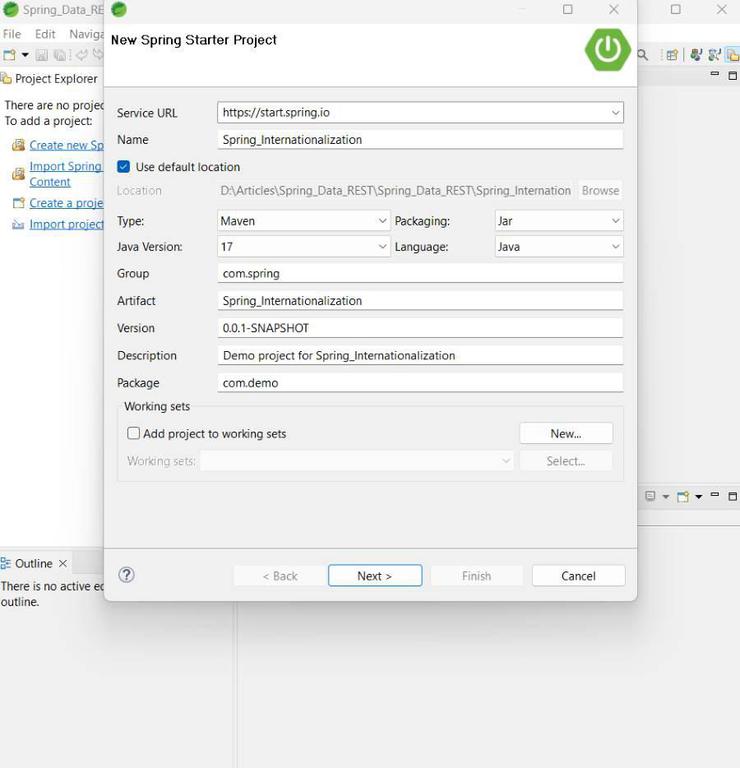Click the Spring leaf icon in main title bar
Screen dimensions: 740x768
[11, 9]
